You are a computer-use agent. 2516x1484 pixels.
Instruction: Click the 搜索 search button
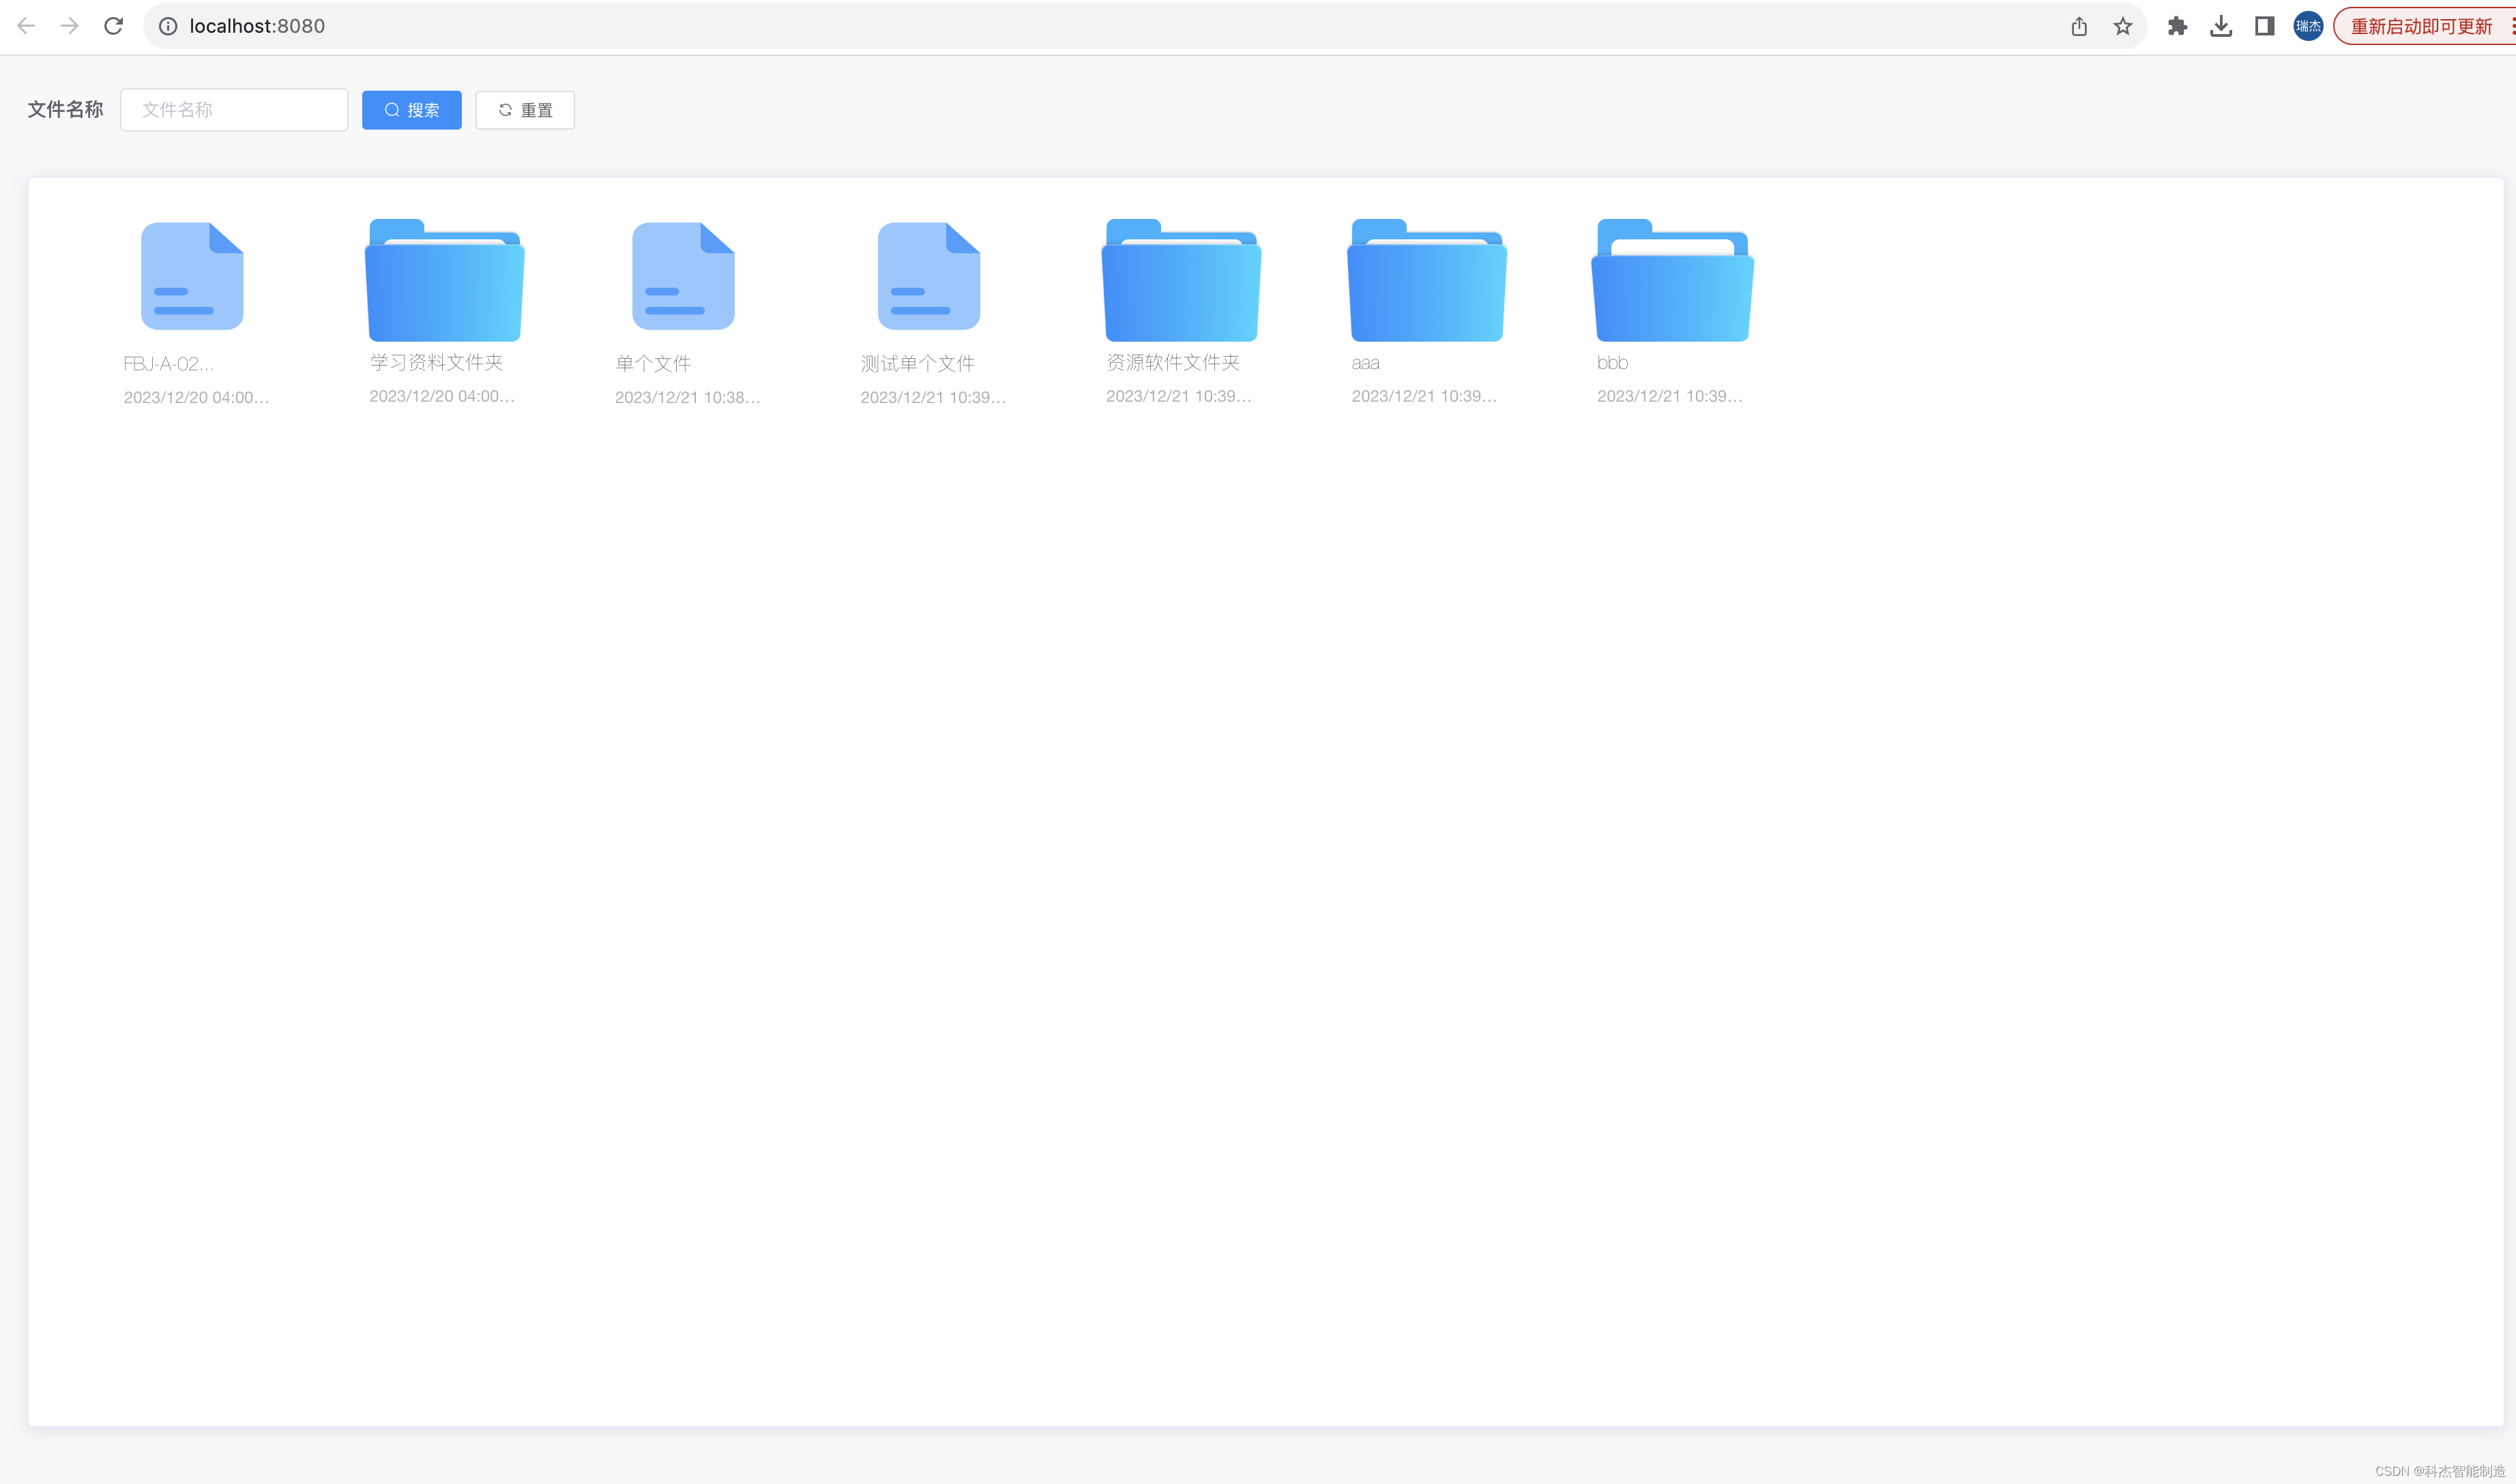(411, 110)
